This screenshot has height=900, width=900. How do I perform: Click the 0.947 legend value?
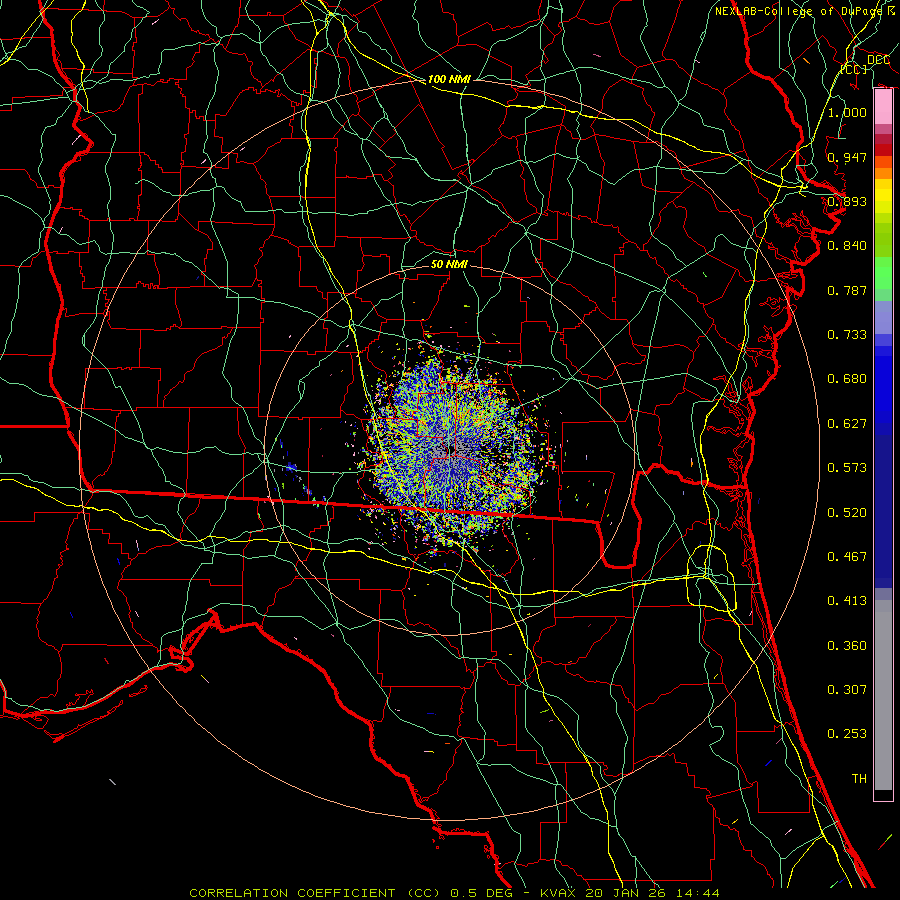pyautogui.click(x=847, y=157)
